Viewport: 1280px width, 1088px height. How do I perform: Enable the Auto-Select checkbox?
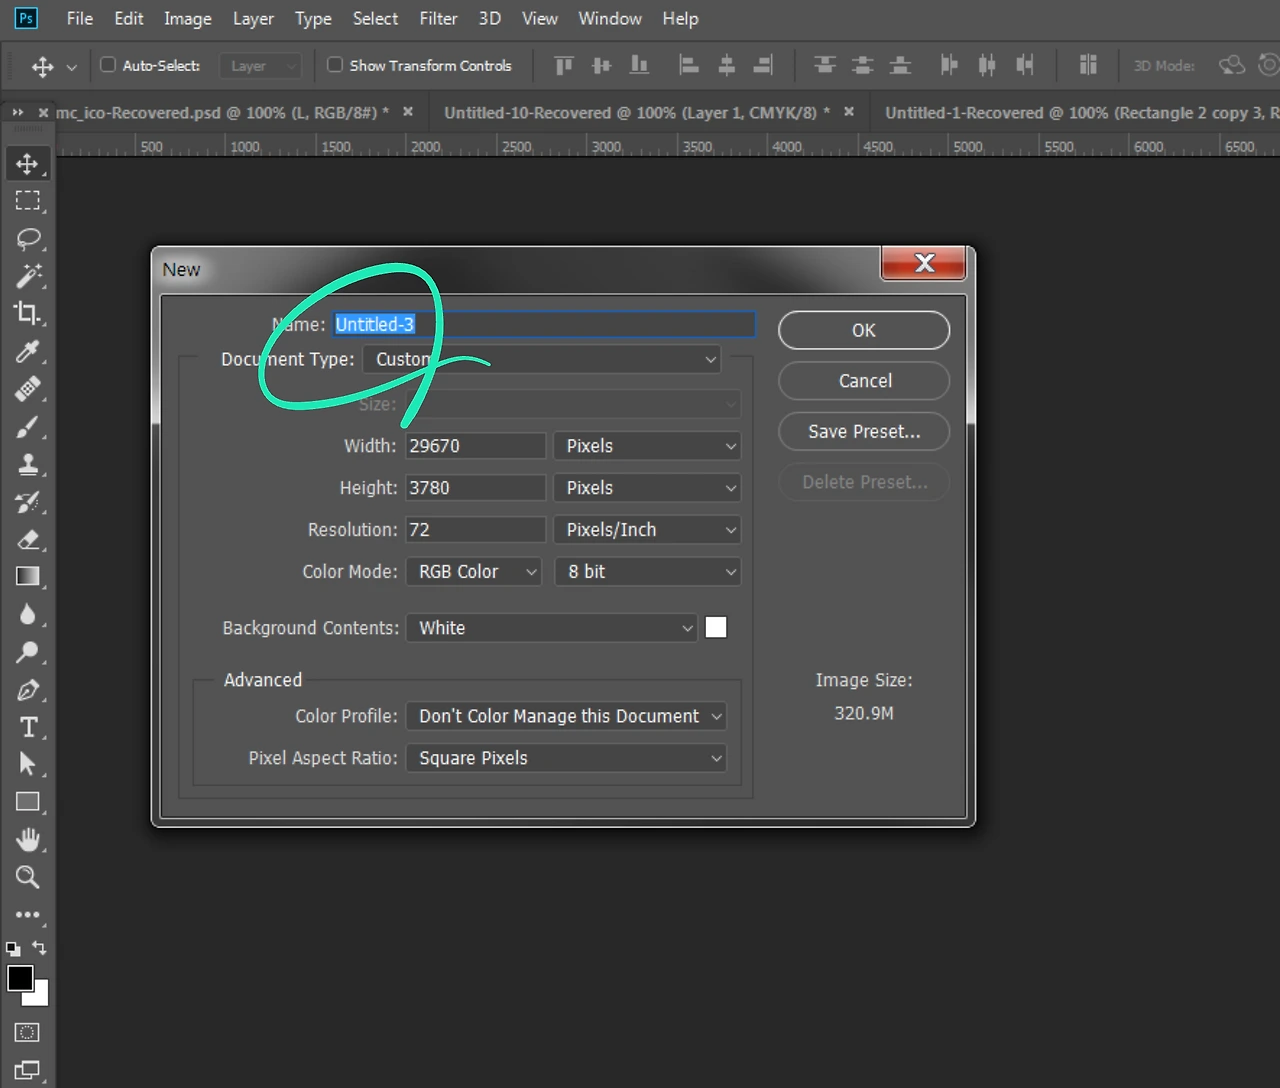pos(108,65)
